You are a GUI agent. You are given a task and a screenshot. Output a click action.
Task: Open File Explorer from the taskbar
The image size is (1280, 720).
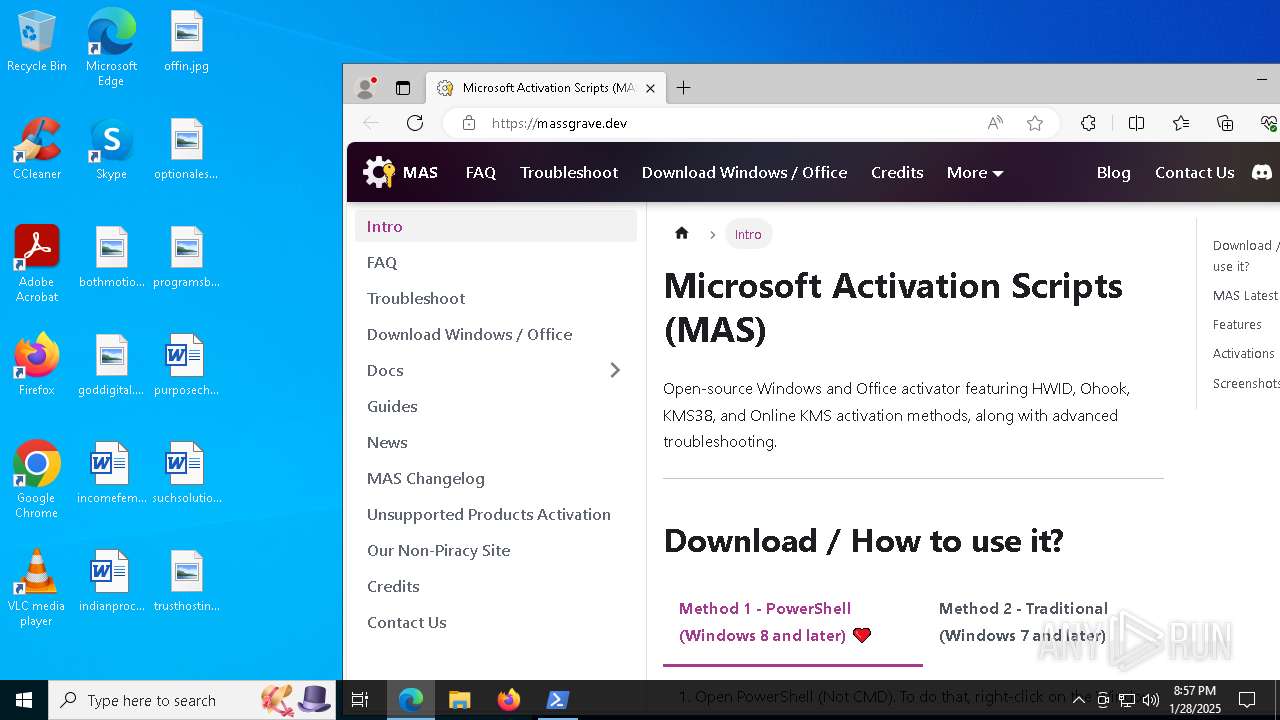pos(459,700)
